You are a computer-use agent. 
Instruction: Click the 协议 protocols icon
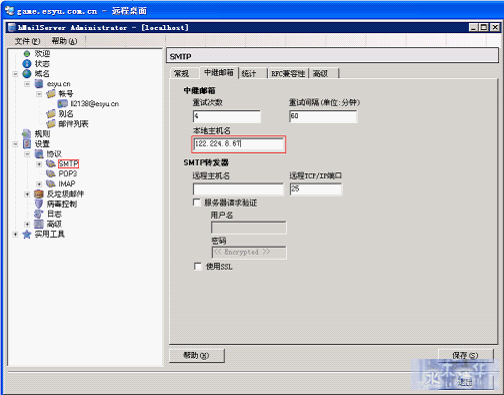coord(39,154)
